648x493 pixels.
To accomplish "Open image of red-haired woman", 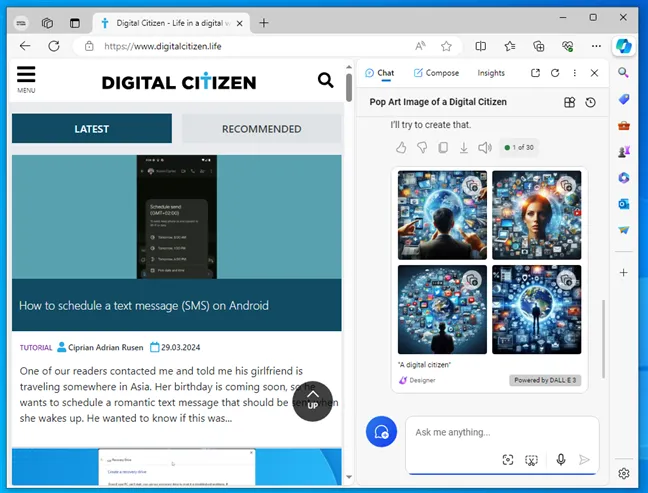I will (x=536, y=215).
